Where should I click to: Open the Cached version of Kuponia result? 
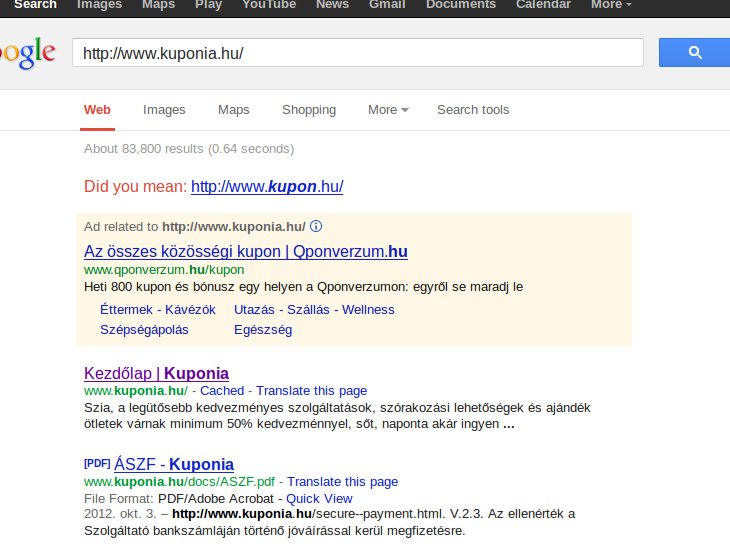click(x=222, y=391)
